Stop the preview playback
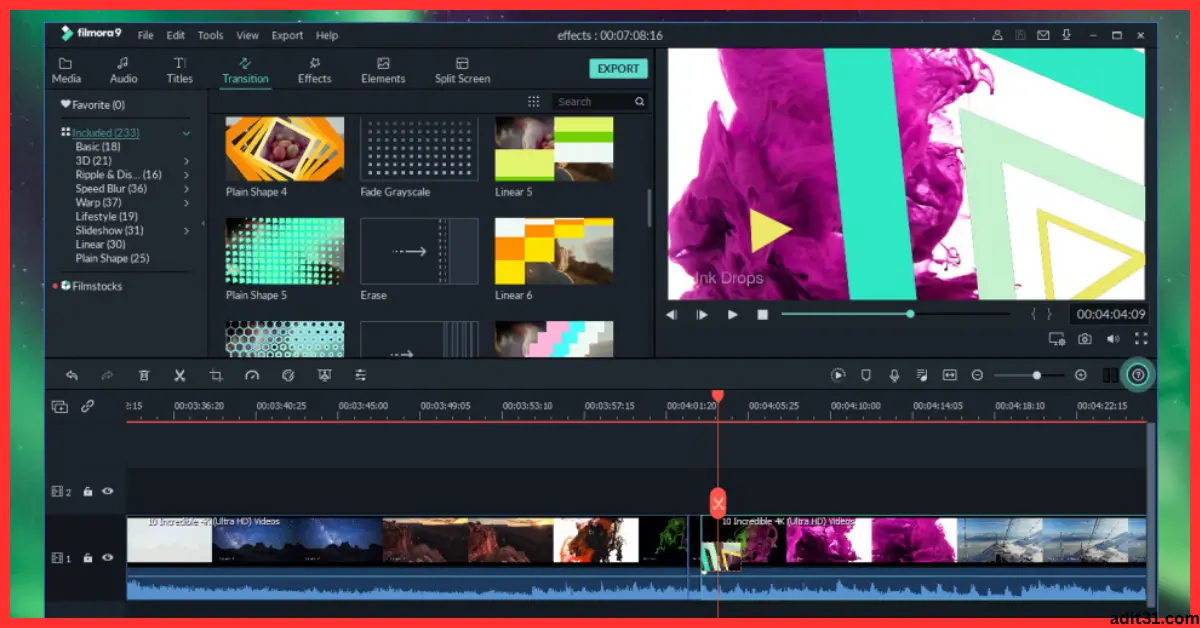Screen dimensions: 1200x628 click(x=762, y=314)
